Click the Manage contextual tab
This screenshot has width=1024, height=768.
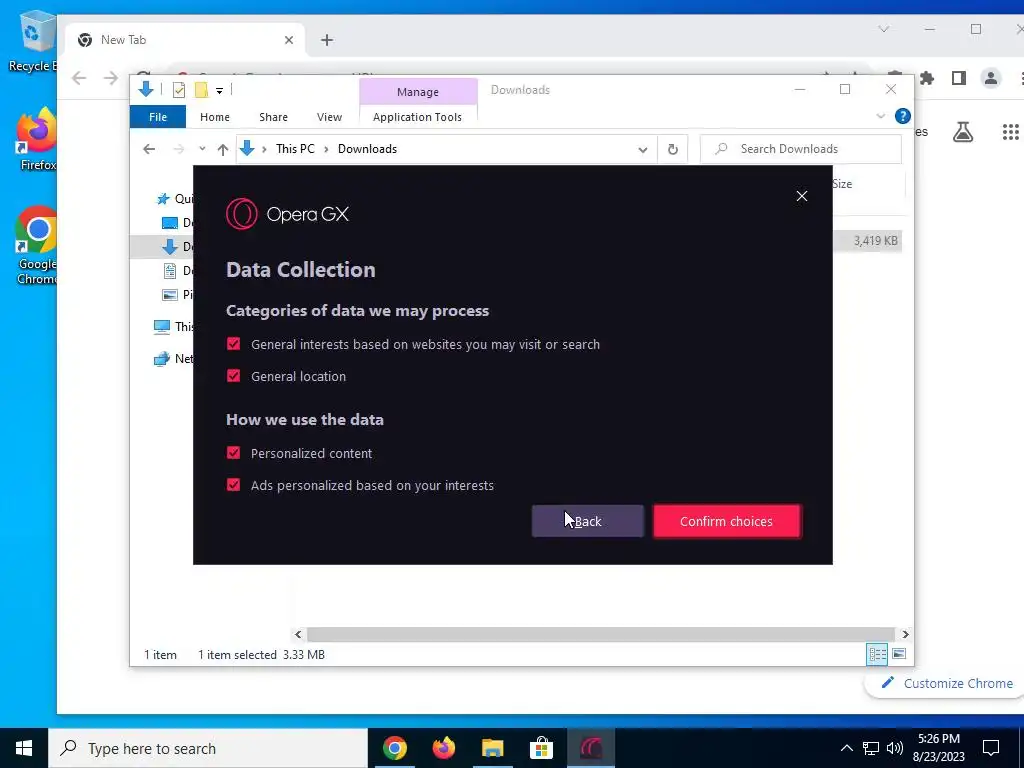tap(418, 92)
